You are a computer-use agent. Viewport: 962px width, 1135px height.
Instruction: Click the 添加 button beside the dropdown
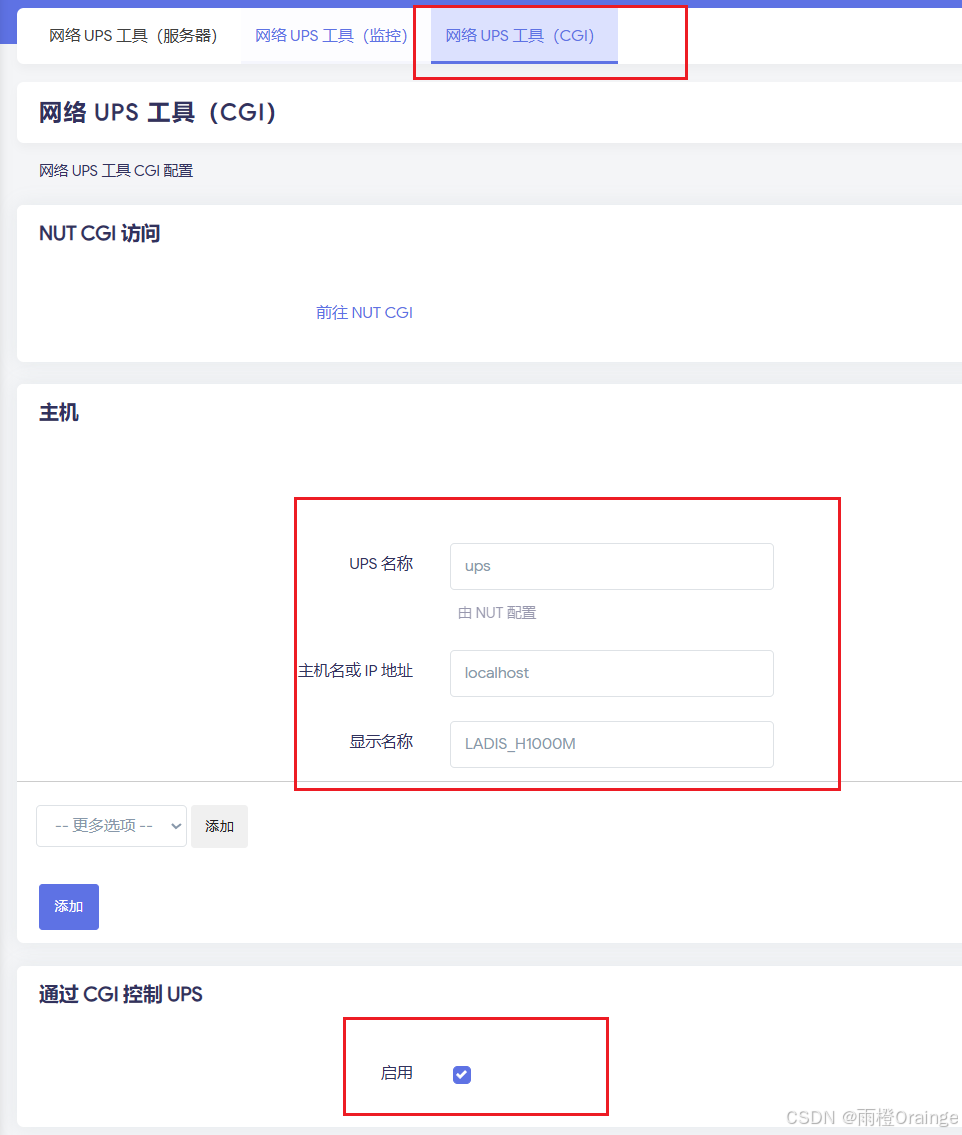(219, 826)
